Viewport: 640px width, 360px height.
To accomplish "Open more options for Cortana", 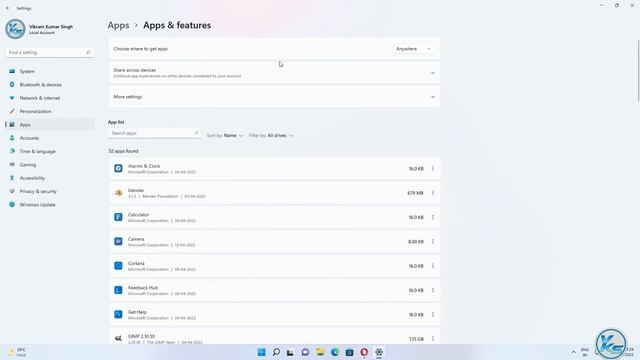I will tap(433, 266).
